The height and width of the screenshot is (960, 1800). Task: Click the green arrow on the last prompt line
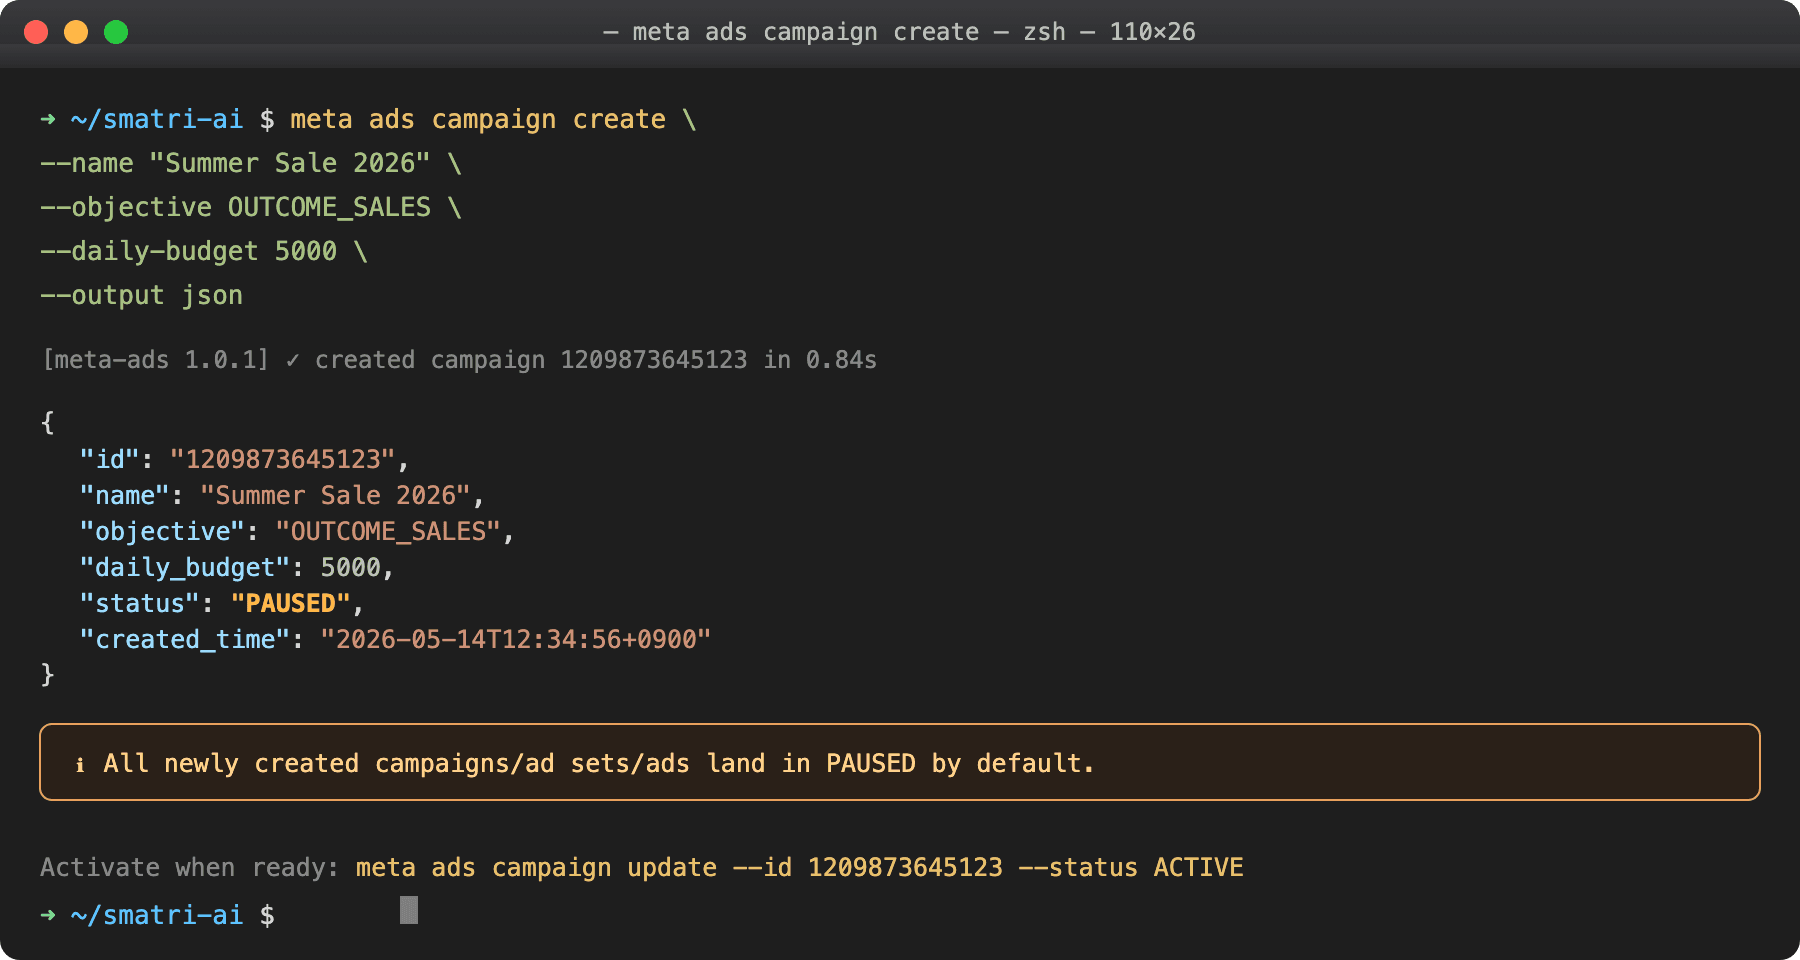(x=48, y=915)
